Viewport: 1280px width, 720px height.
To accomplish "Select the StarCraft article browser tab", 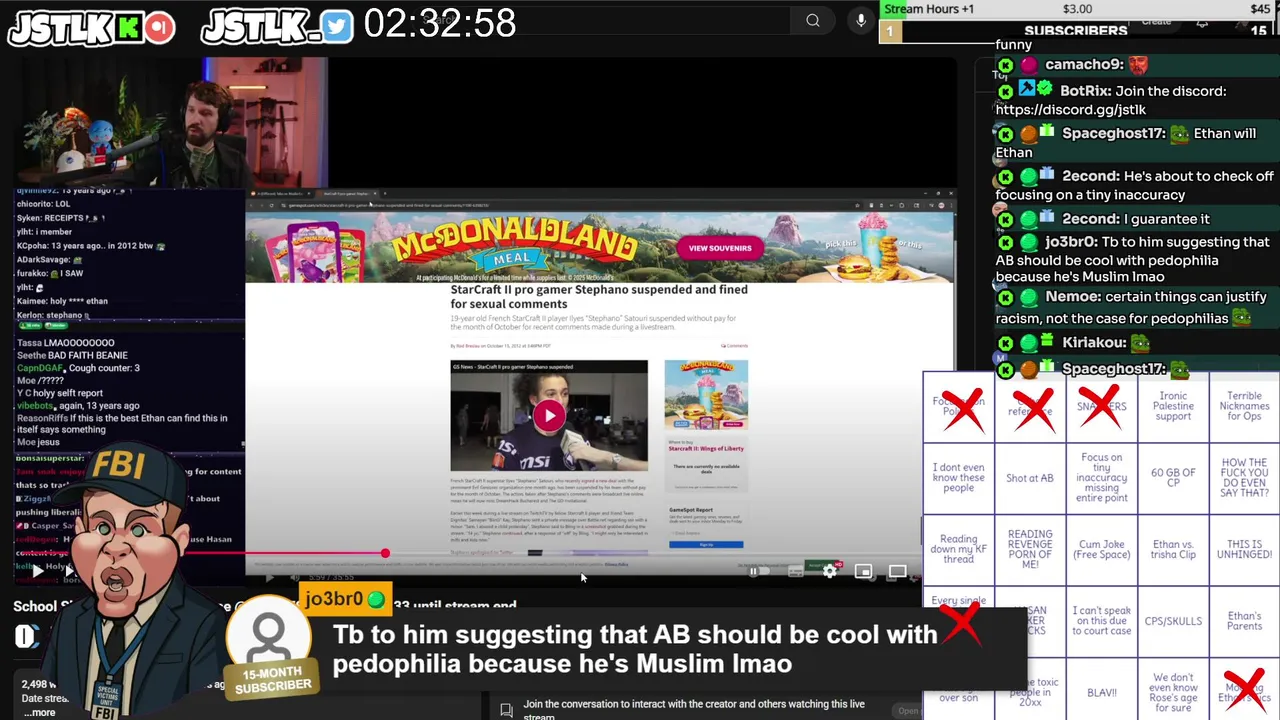I will click(349, 193).
